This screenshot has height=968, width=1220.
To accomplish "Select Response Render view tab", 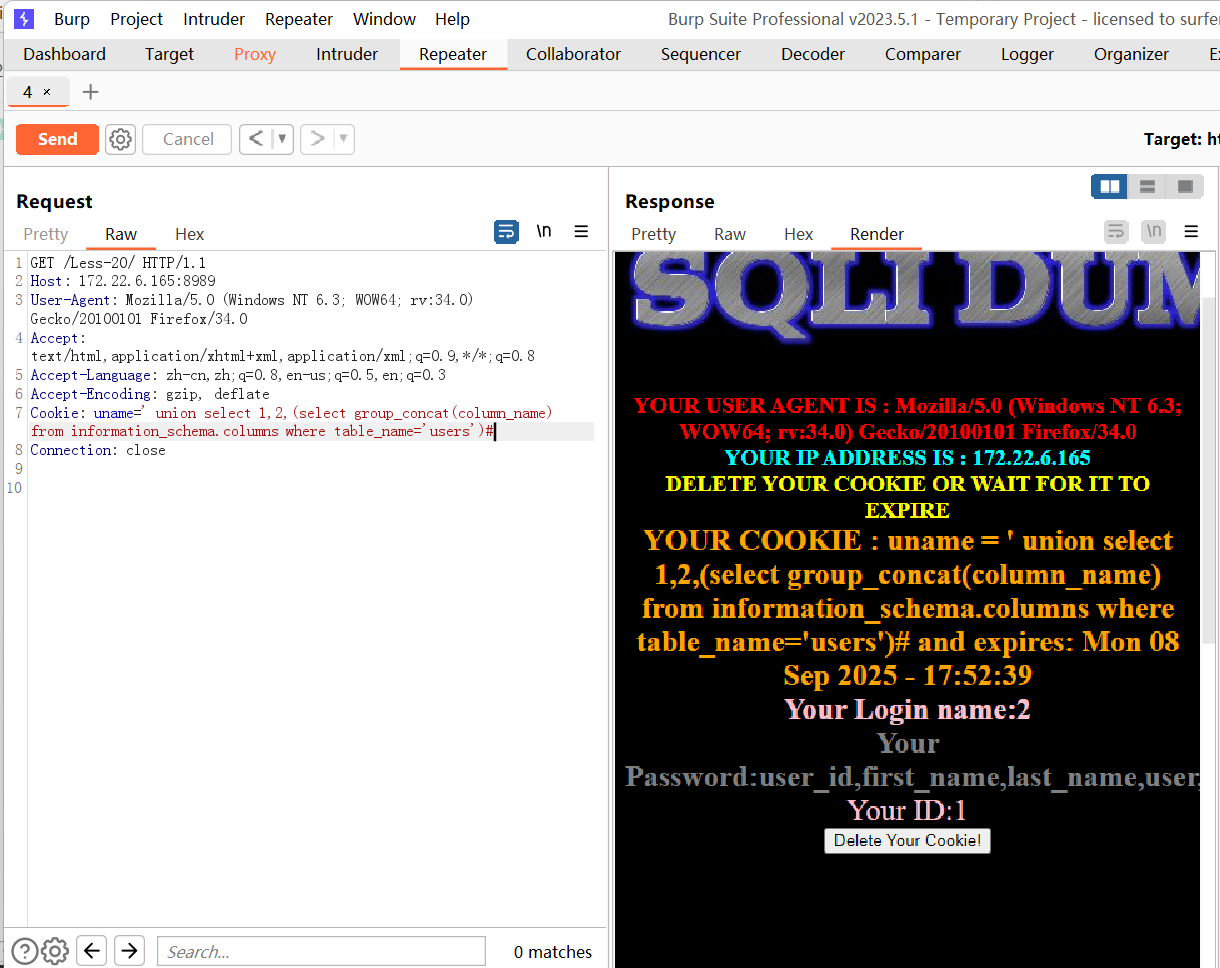I will pyautogui.click(x=877, y=234).
